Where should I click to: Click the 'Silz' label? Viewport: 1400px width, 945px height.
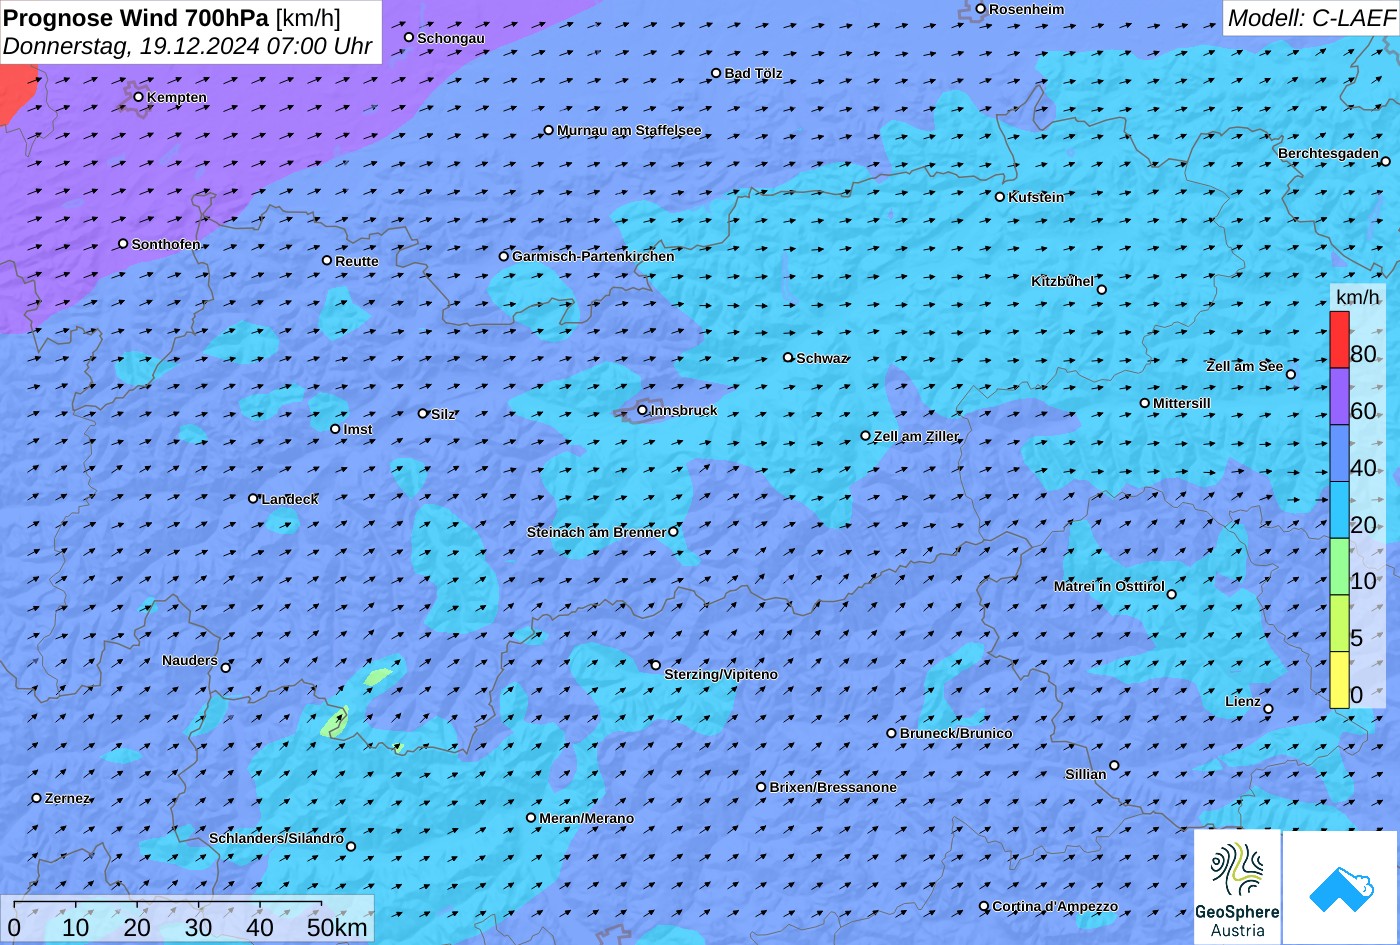(443, 415)
